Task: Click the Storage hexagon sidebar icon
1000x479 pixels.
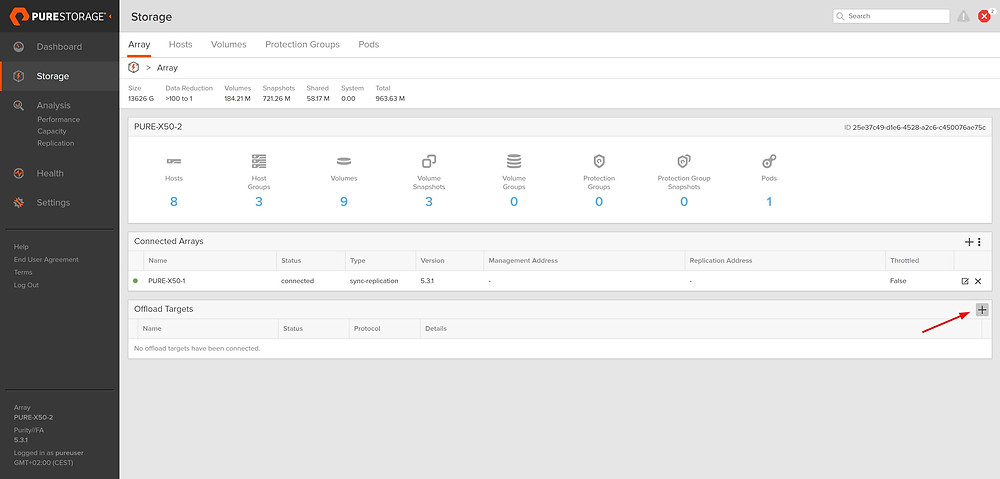Action: pyautogui.click(x=18, y=76)
